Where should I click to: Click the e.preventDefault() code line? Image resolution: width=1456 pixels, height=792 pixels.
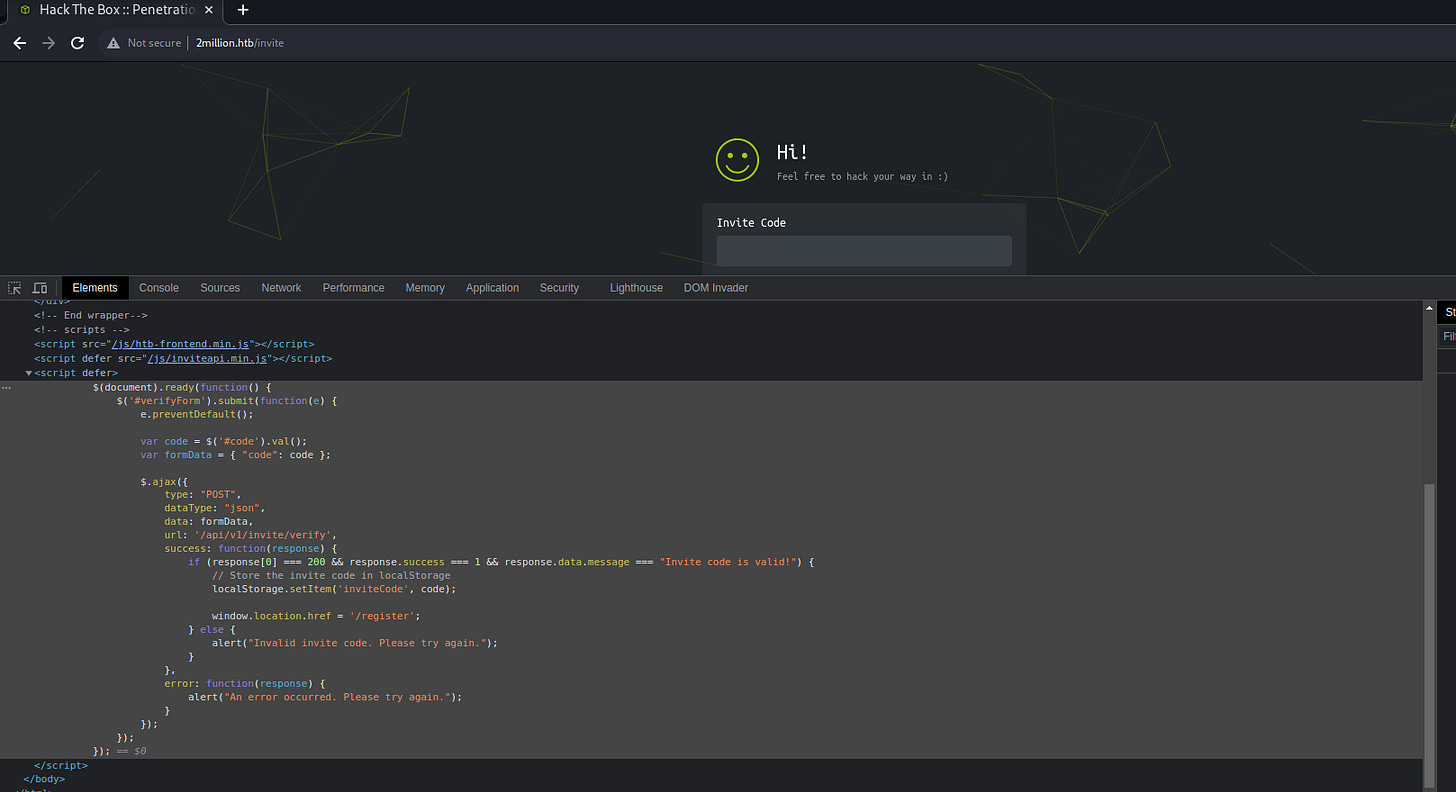click(x=197, y=414)
